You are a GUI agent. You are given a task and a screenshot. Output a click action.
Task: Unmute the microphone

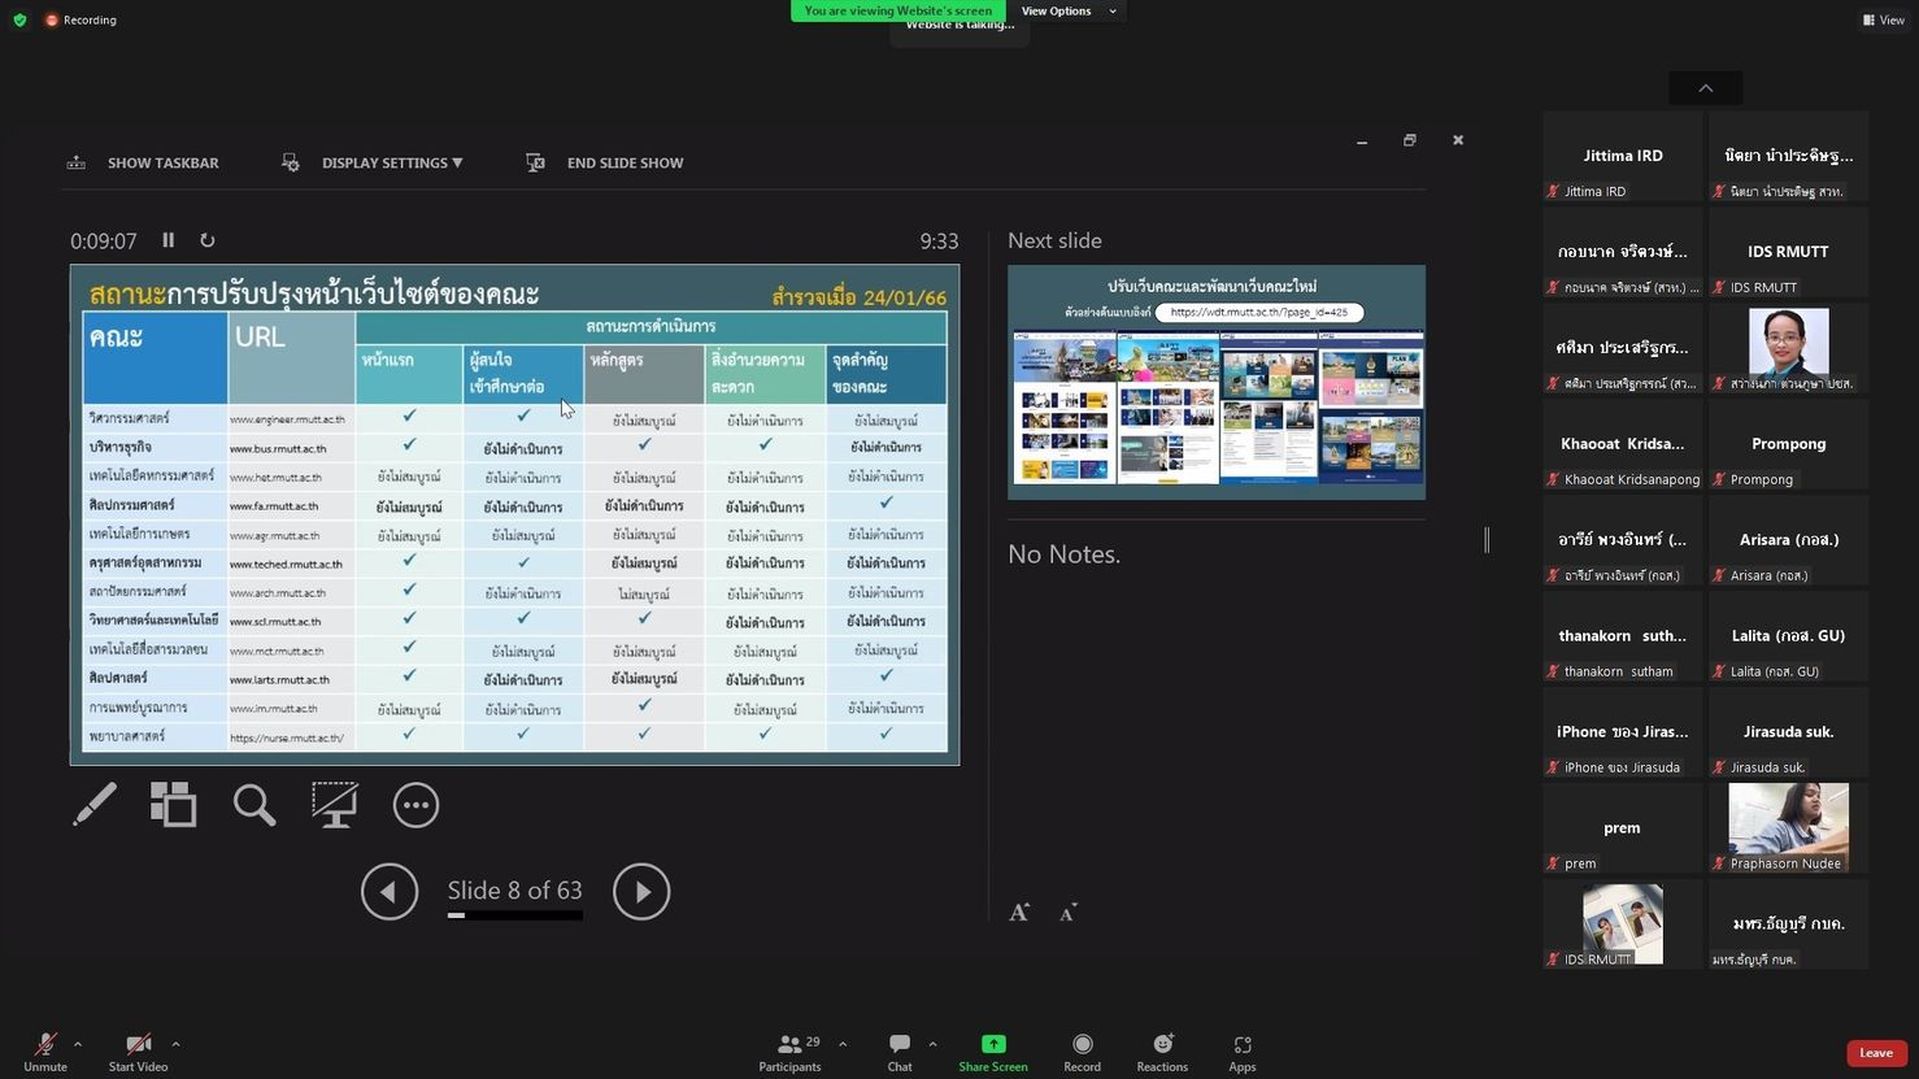pyautogui.click(x=45, y=1053)
